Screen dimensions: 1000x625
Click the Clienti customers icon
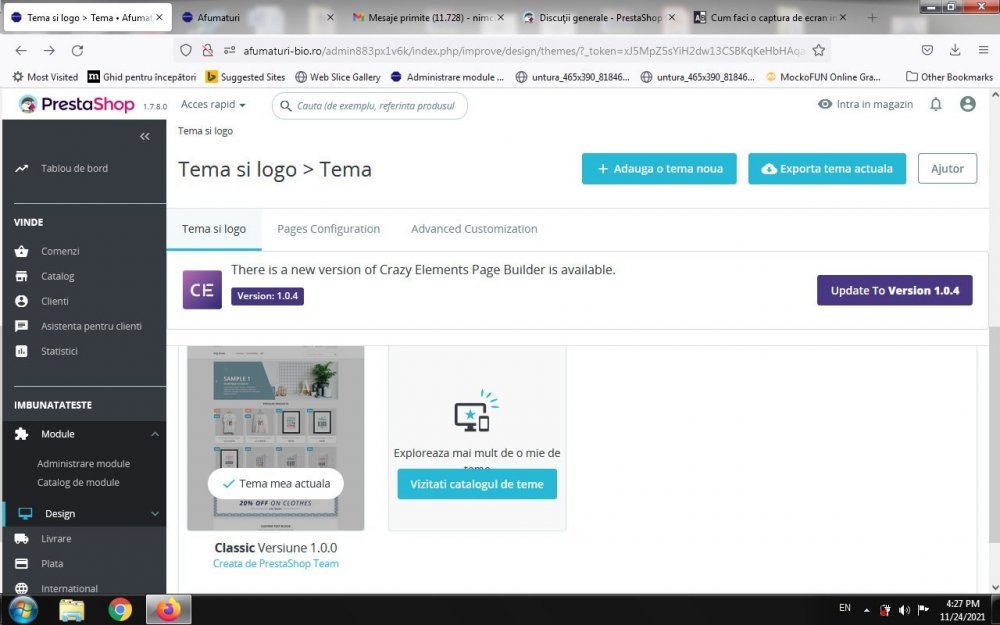(22, 301)
